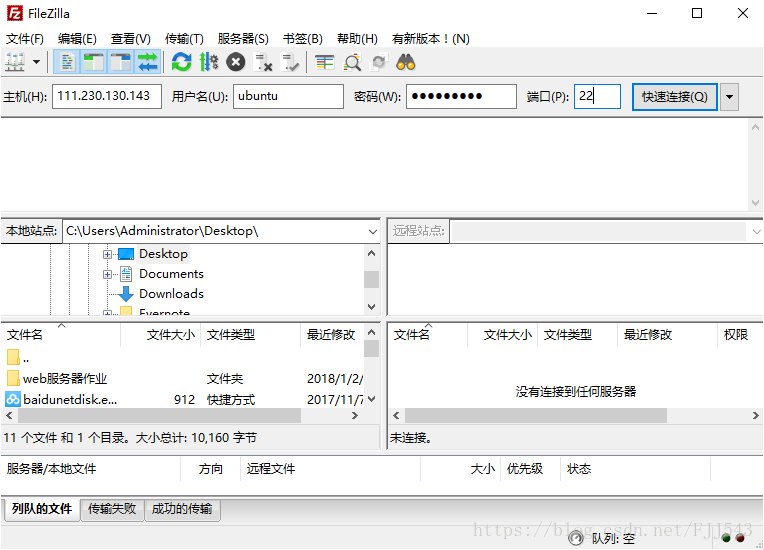Open the 服务器(S) menu
Image resolution: width=764 pixels, height=550 pixels.
[x=243, y=38]
